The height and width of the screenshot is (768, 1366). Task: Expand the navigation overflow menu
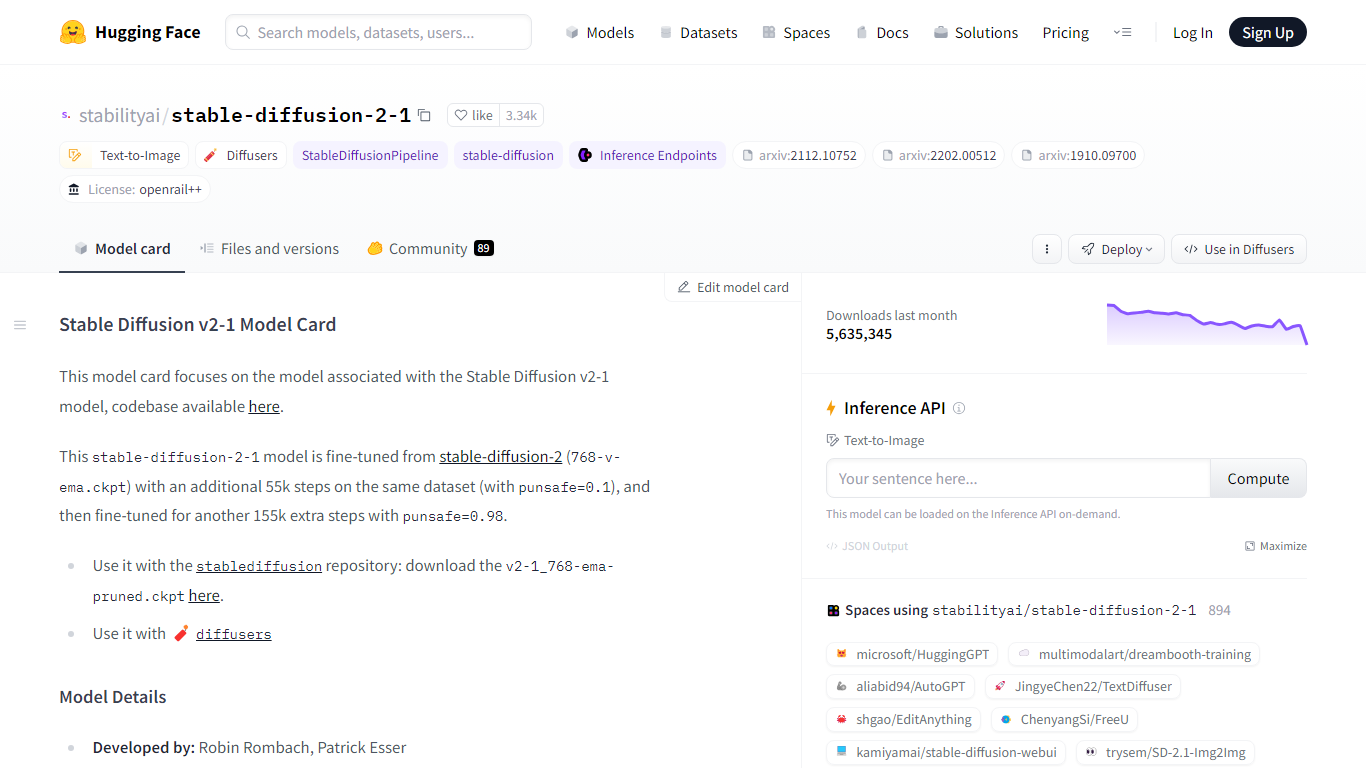pyautogui.click(x=1122, y=32)
